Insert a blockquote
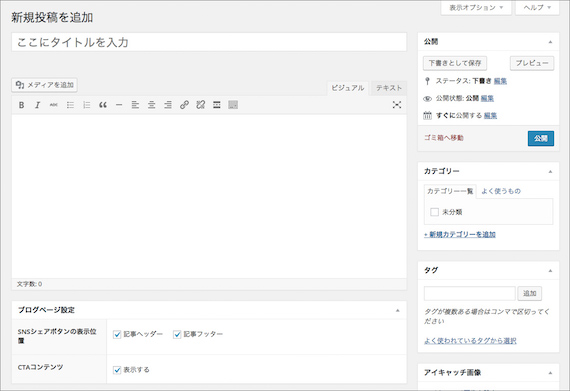Image resolution: width=570 pixels, height=391 pixels. pyautogui.click(x=103, y=105)
